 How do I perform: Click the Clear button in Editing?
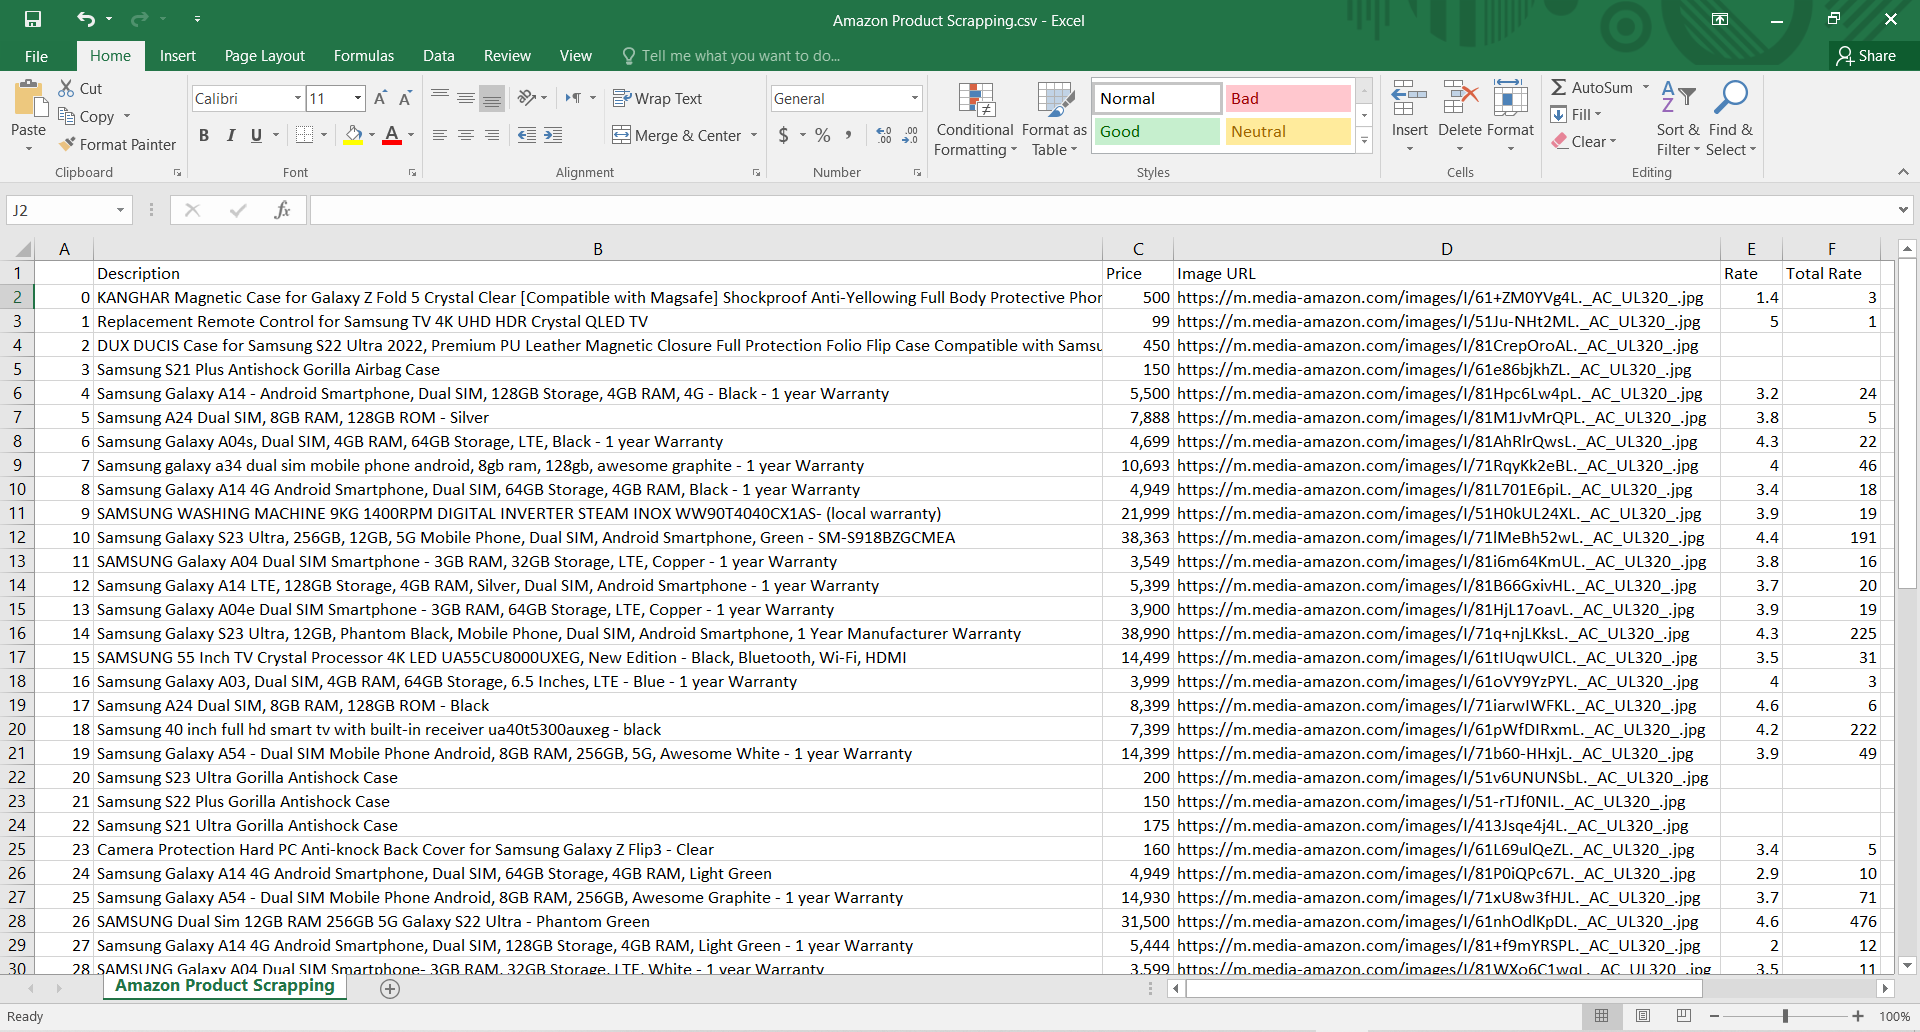tap(1584, 142)
